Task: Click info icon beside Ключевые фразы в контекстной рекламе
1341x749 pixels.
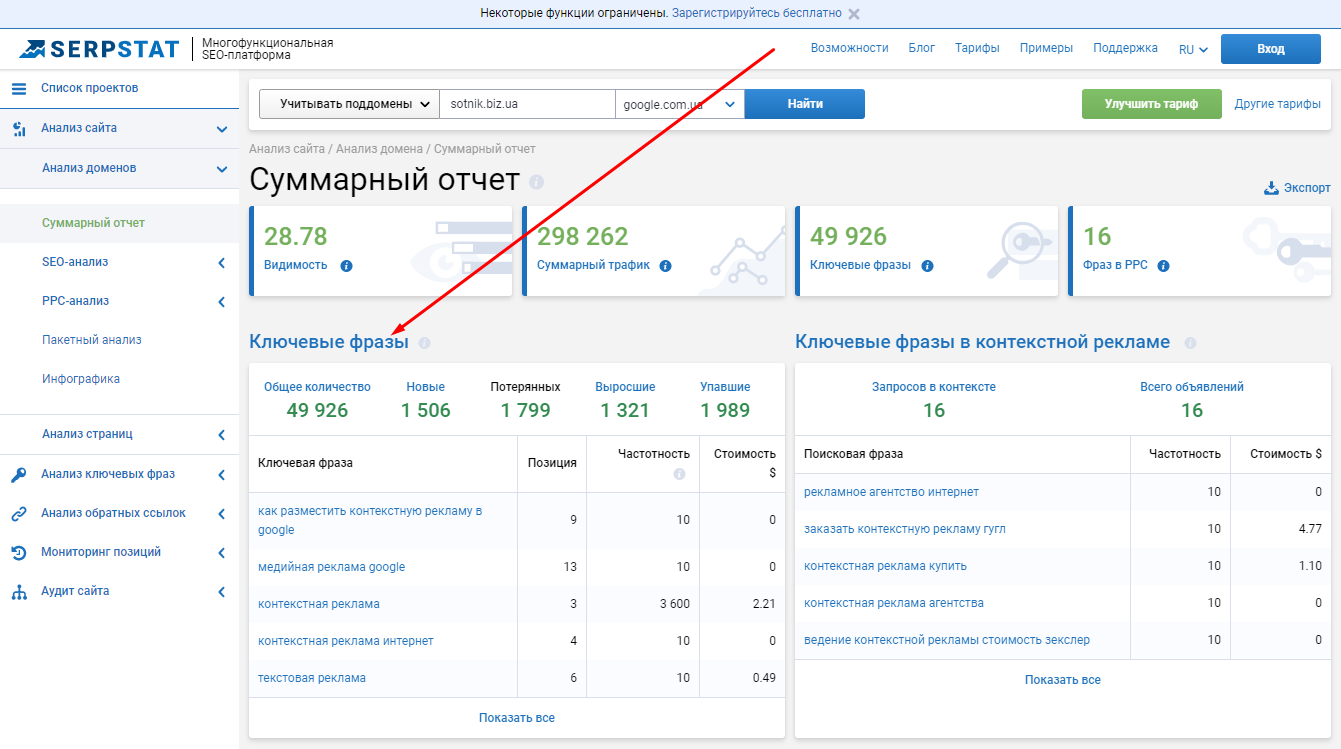Action: coord(1190,343)
